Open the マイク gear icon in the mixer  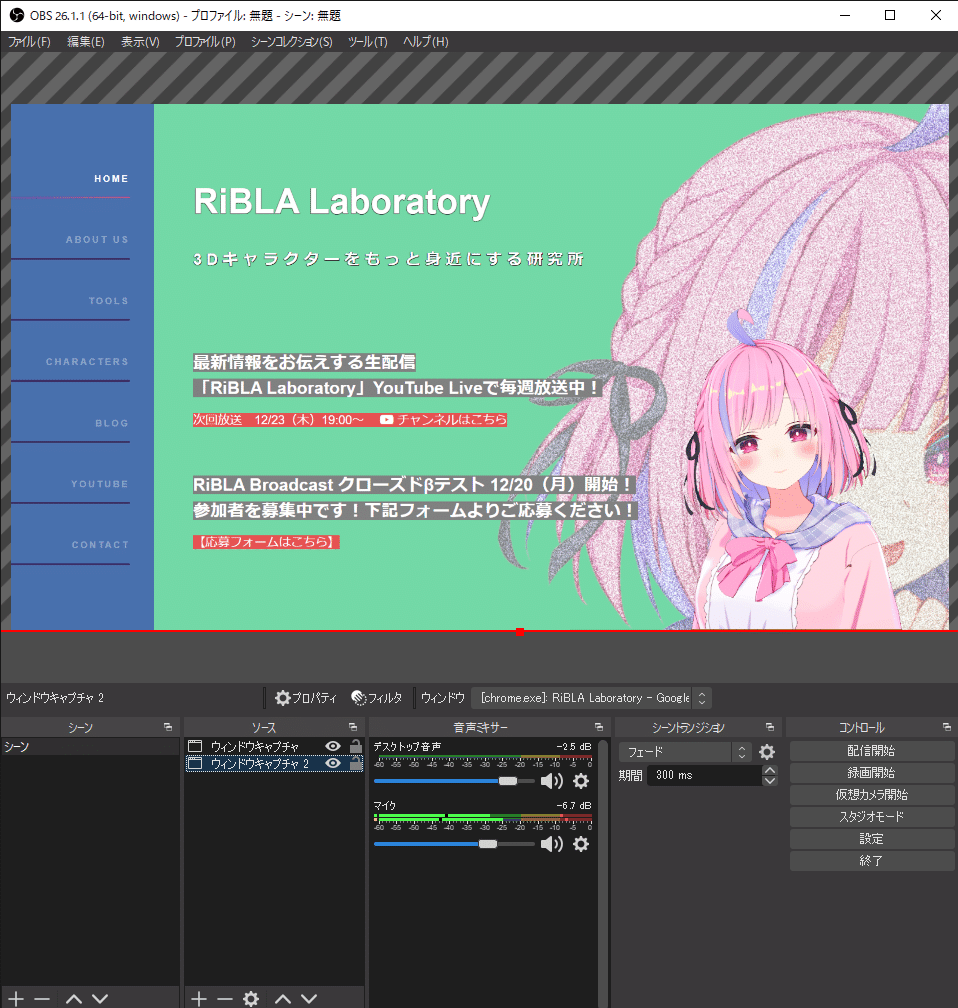point(581,843)
